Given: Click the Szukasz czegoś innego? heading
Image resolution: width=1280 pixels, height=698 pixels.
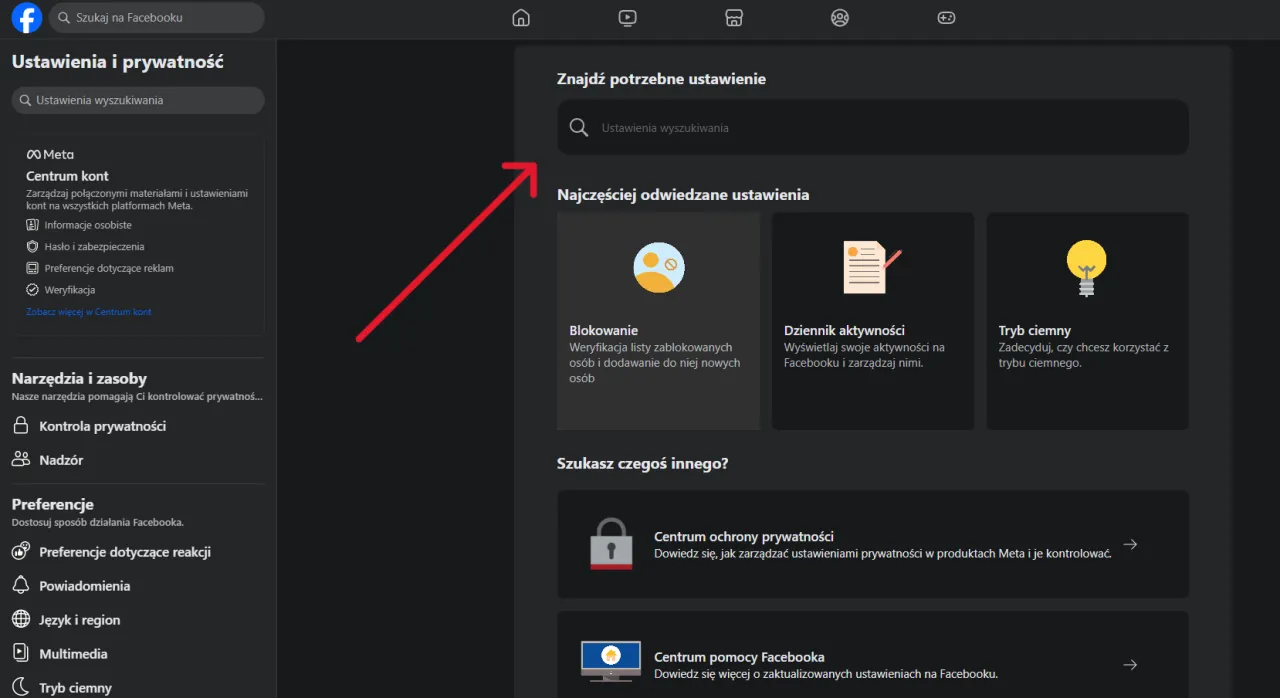Looking at the screenshot, I should [642, 464].
